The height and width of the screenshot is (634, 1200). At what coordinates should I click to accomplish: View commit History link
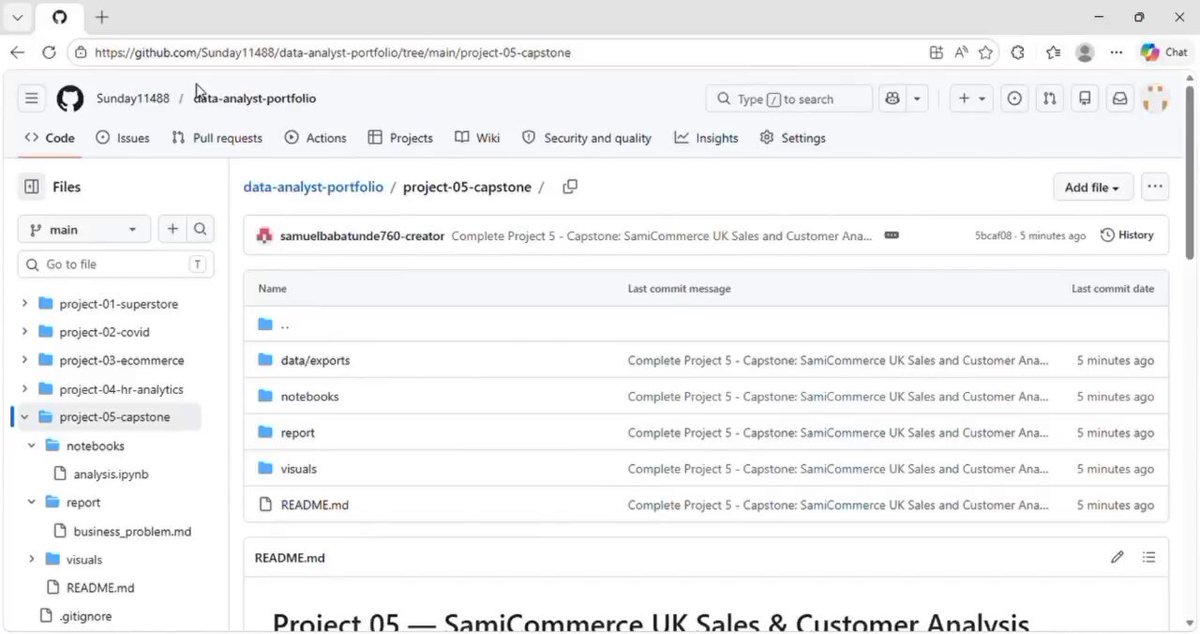click(1127, 235)
